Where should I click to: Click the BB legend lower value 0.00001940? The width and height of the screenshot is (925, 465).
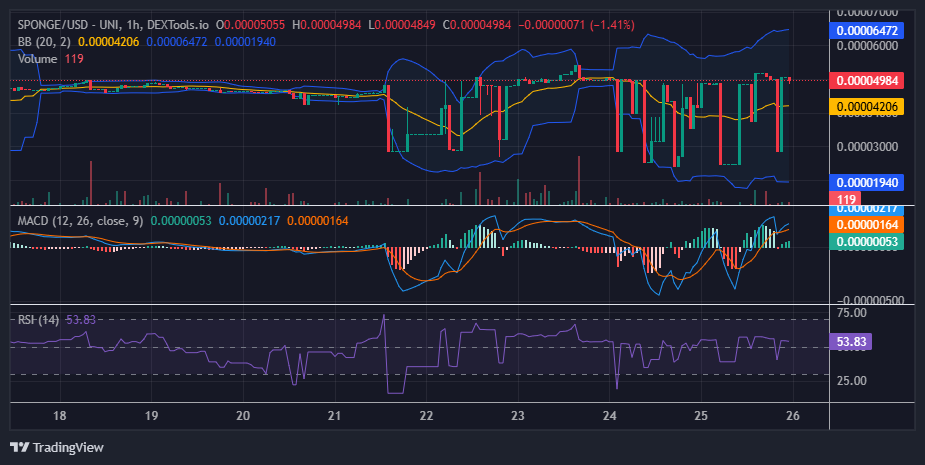(245, 42)
